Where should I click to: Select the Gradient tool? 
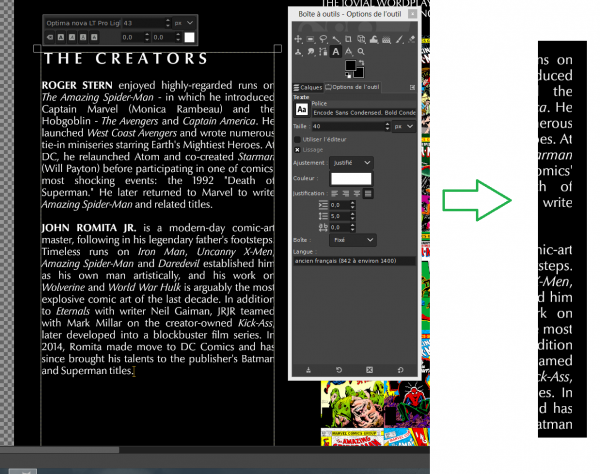pyautogui.click(x=386, y=39)
